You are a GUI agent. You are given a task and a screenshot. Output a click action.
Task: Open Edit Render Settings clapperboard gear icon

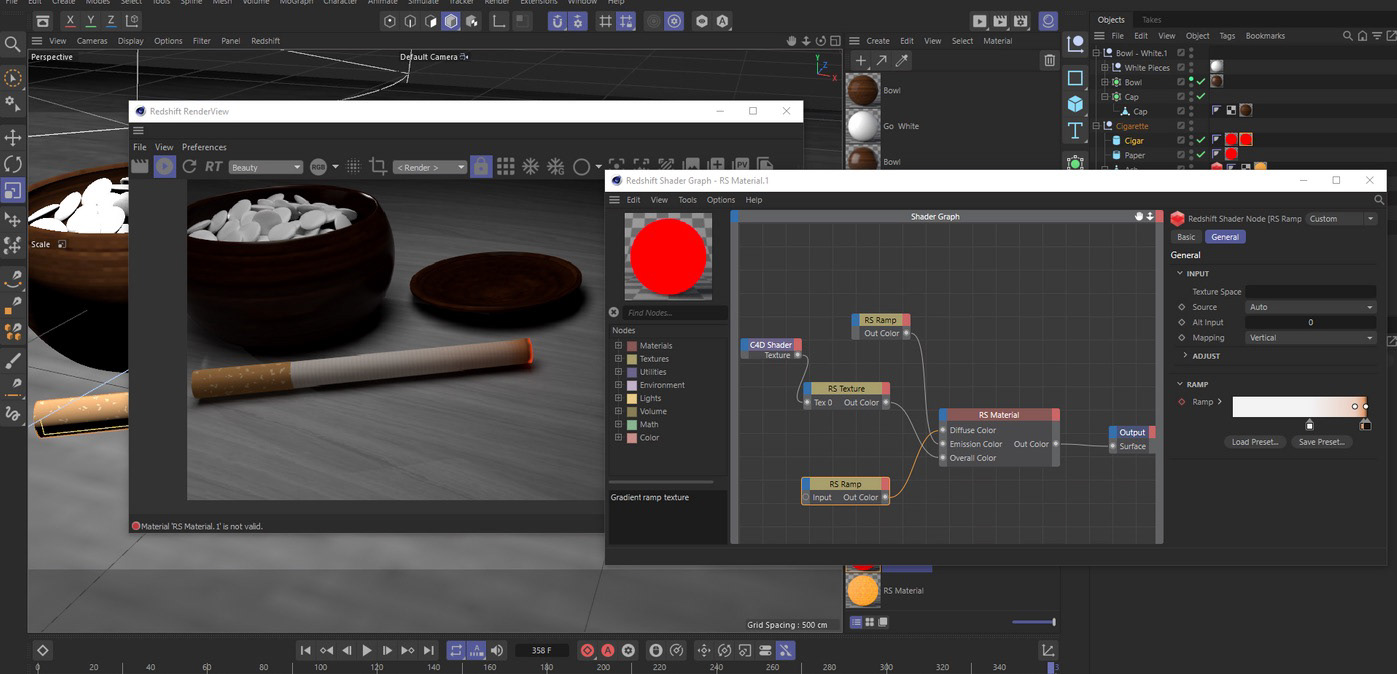[1022, 21]
